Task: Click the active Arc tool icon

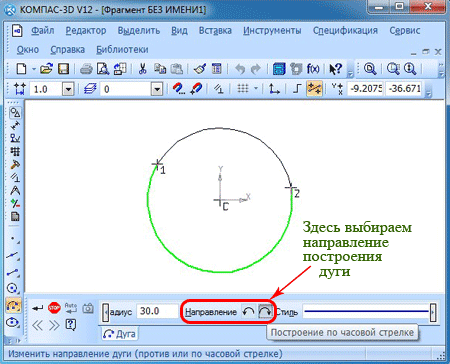Action: pos(13,305)
